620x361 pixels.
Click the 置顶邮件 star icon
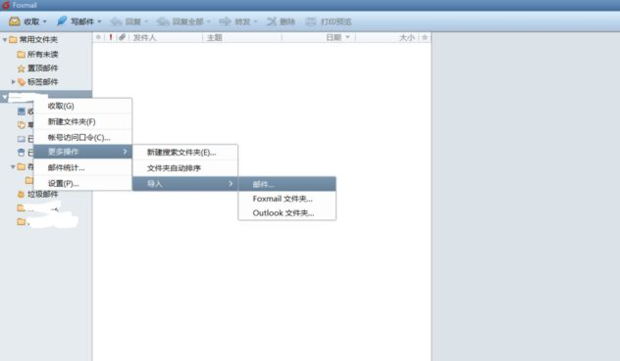point(21,68)
